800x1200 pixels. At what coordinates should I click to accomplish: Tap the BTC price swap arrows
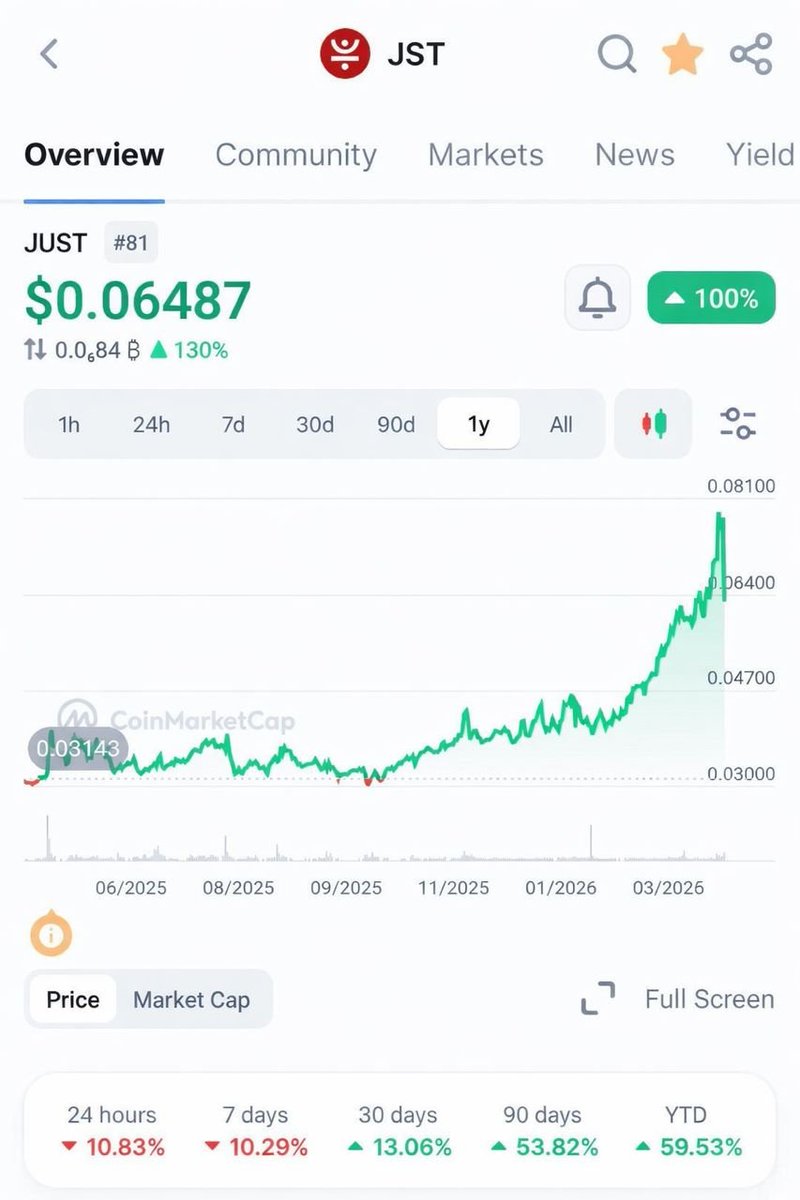tap(36, 350)
